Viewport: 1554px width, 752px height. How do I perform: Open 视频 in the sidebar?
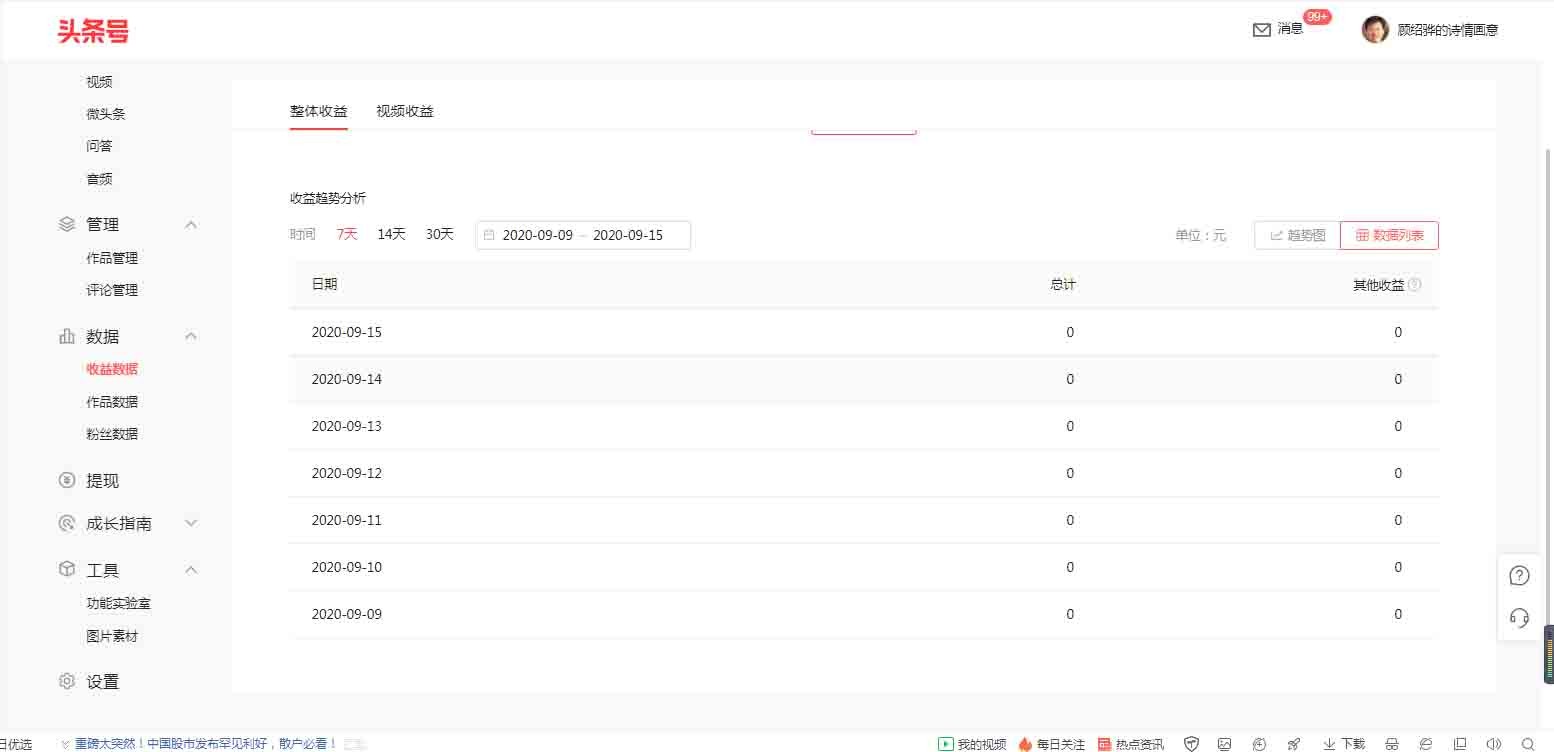tap(99, 82)
